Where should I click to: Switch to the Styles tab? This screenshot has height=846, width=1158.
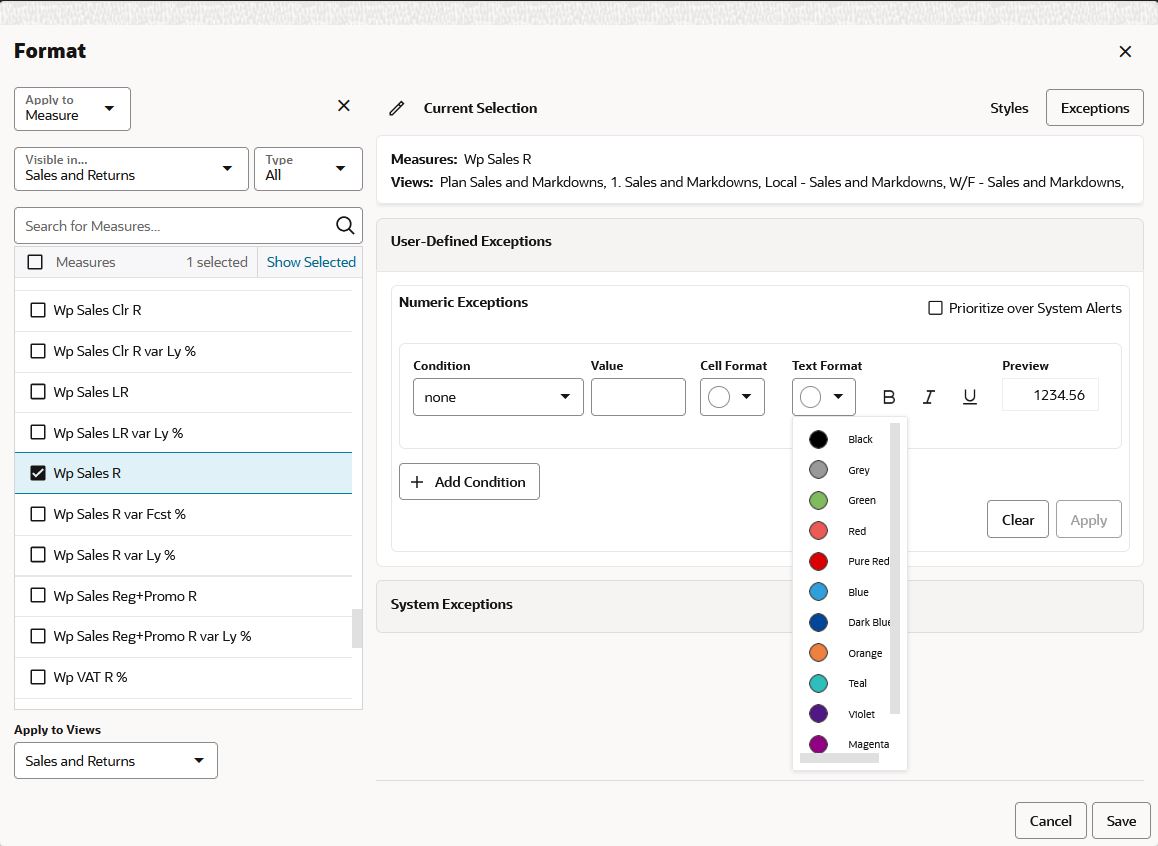(x=1009, y=109)
